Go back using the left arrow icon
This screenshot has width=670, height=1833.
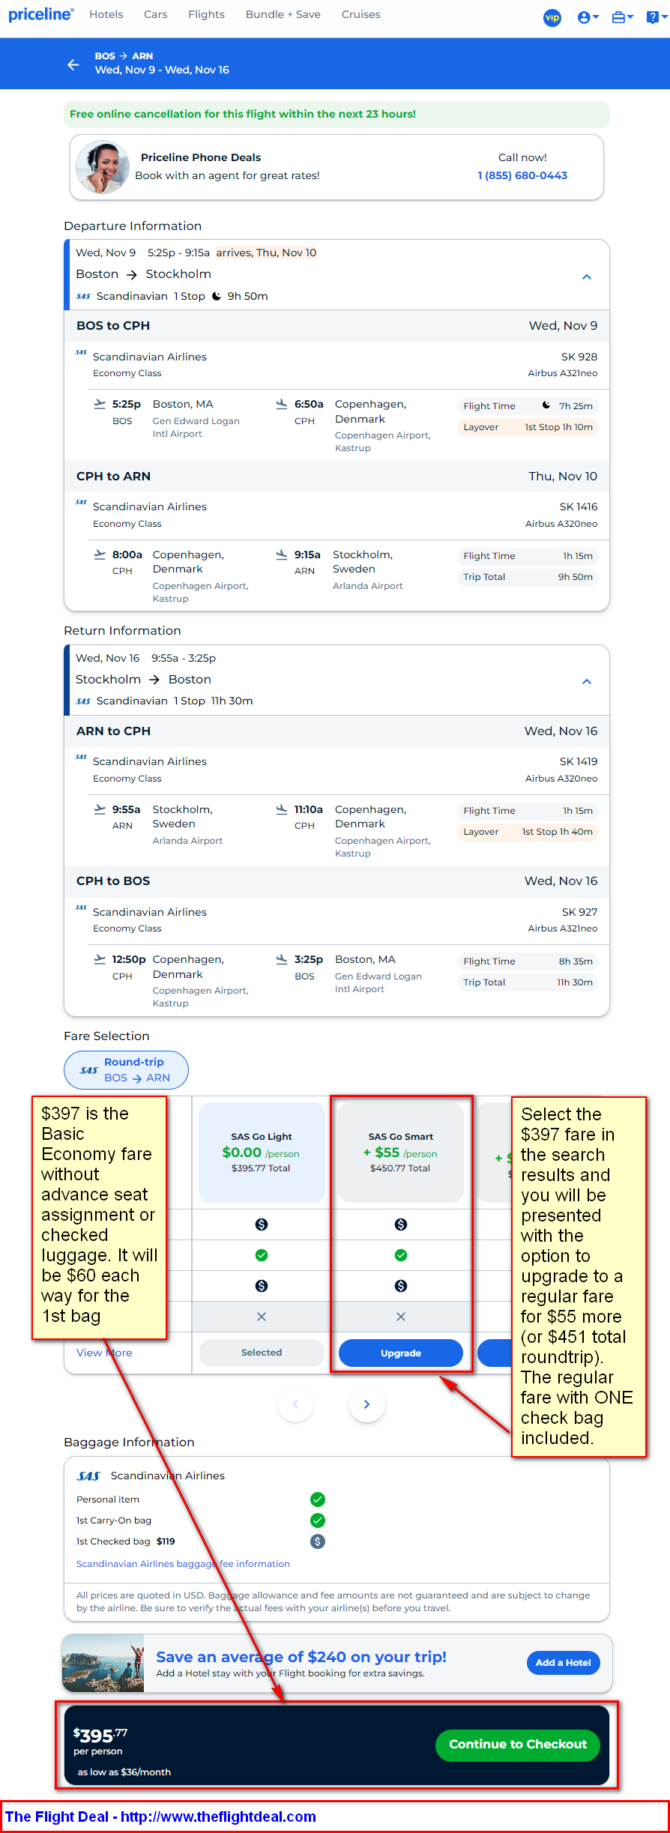[x=73, y=64]
